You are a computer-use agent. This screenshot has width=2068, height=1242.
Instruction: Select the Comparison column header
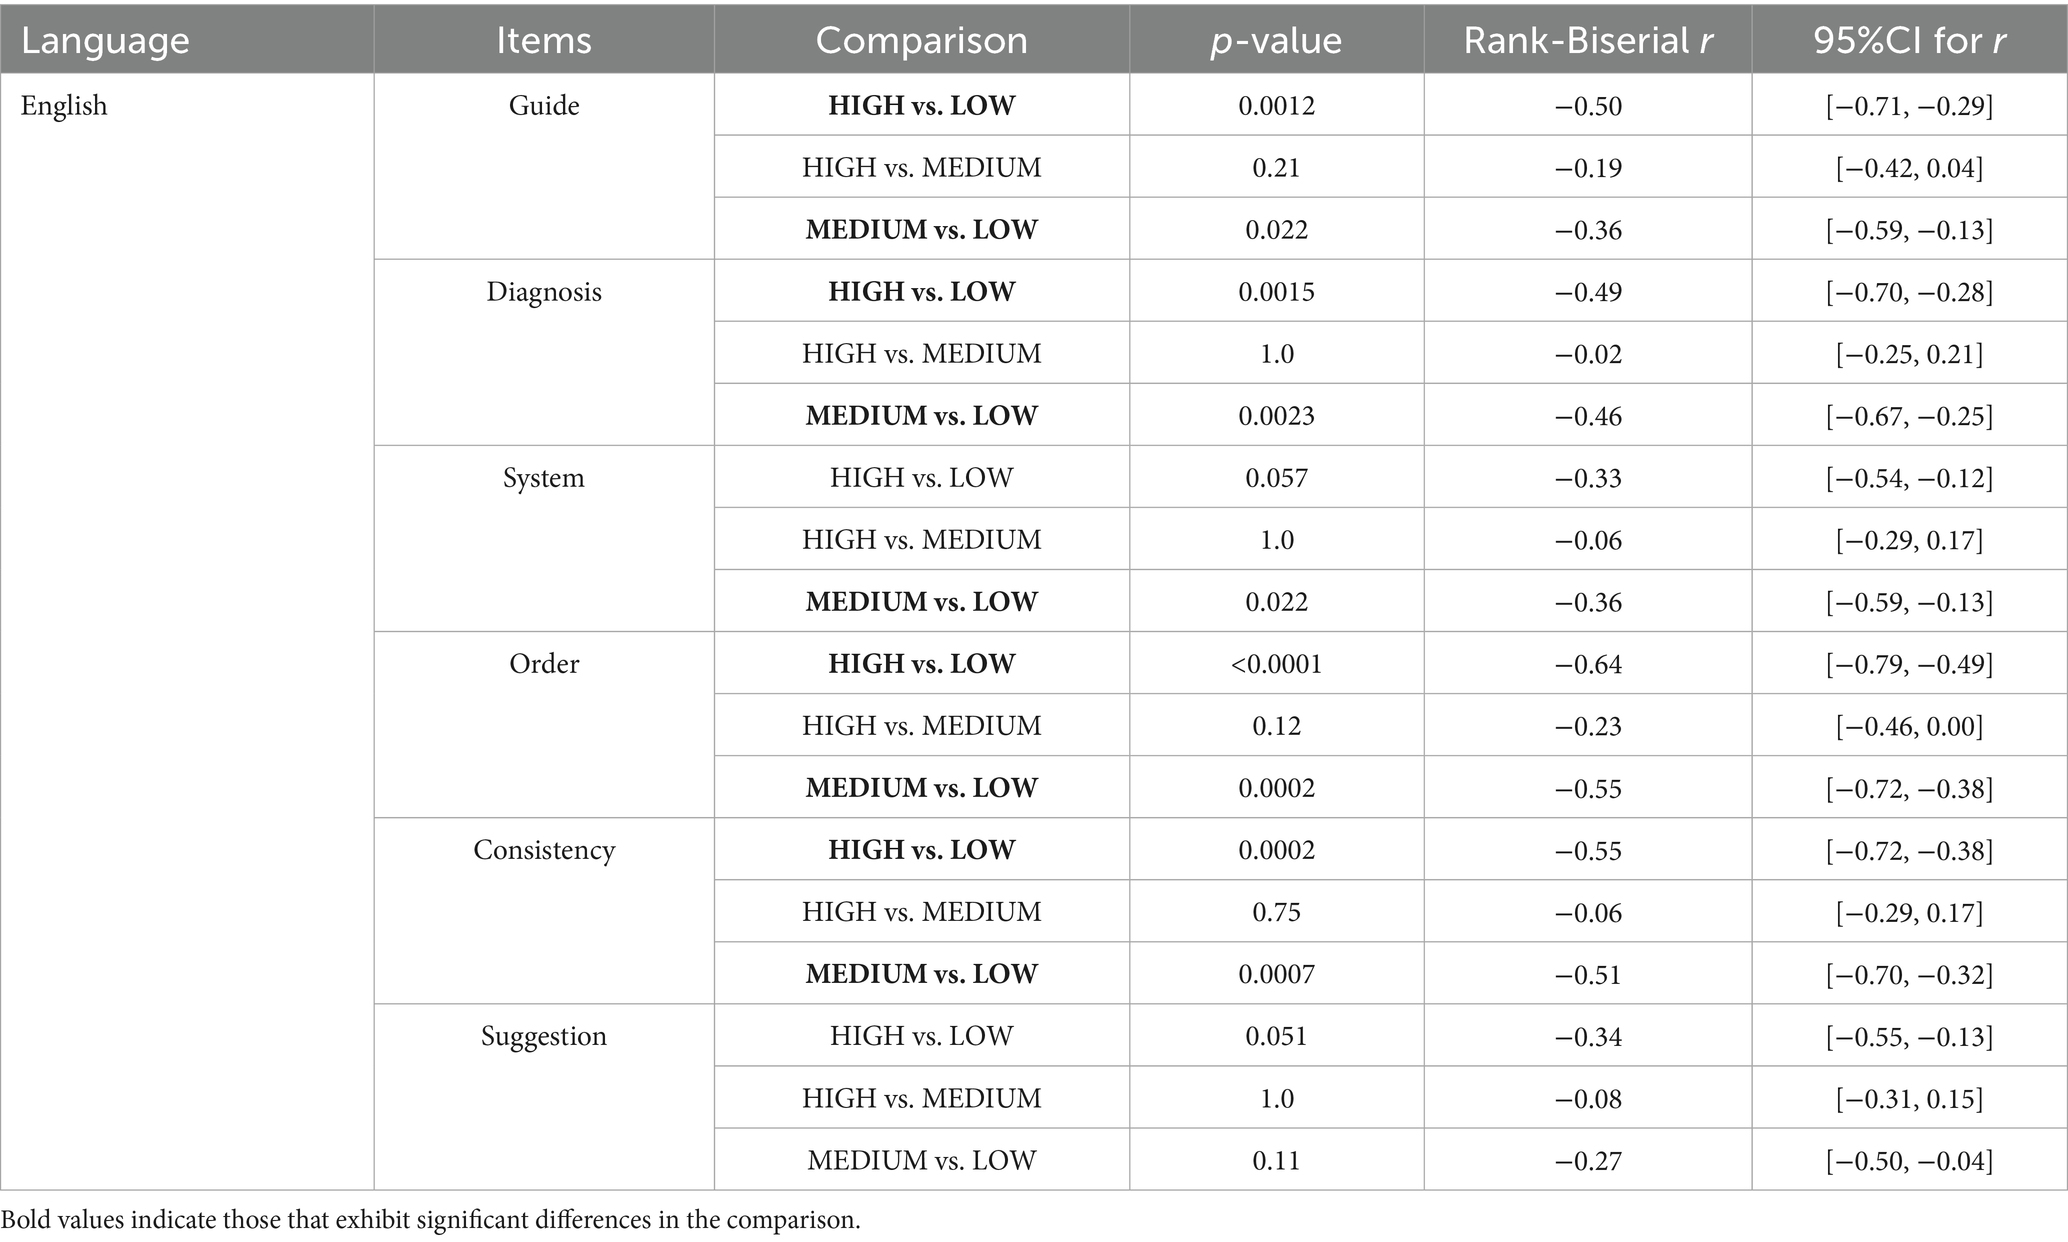click(x=921, y=40)
